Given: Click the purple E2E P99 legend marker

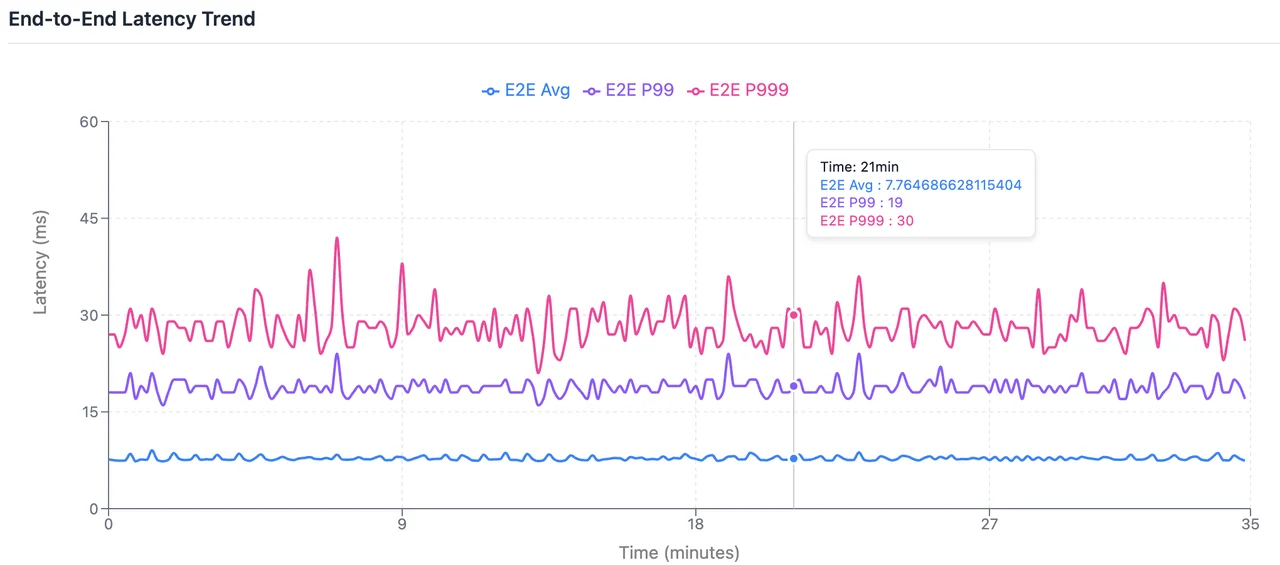Looking at the screenshot, I should click(x=592, y=90).
